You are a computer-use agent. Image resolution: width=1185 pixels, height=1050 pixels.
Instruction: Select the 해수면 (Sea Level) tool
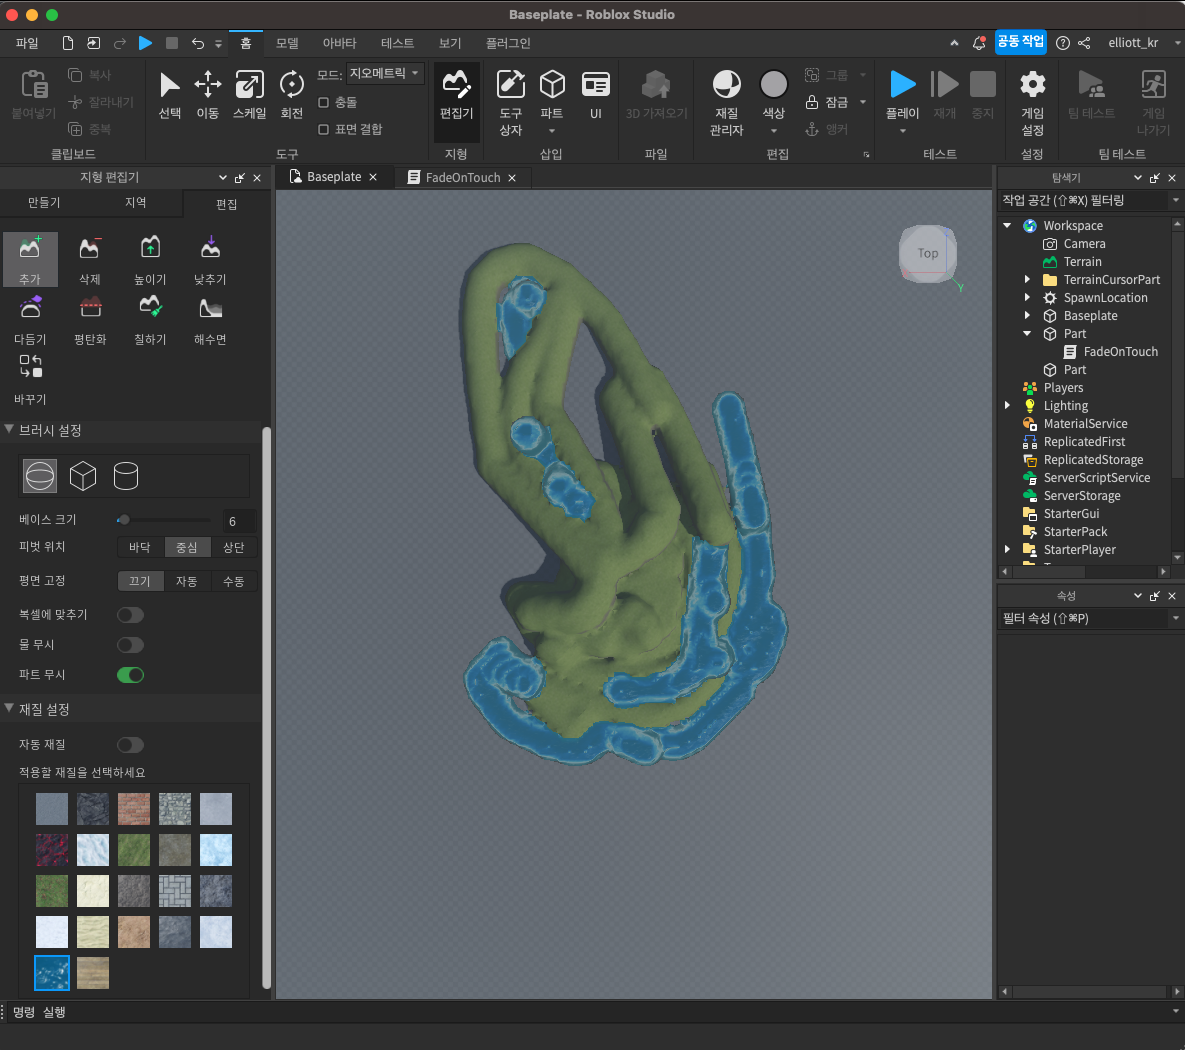point(210,320)
